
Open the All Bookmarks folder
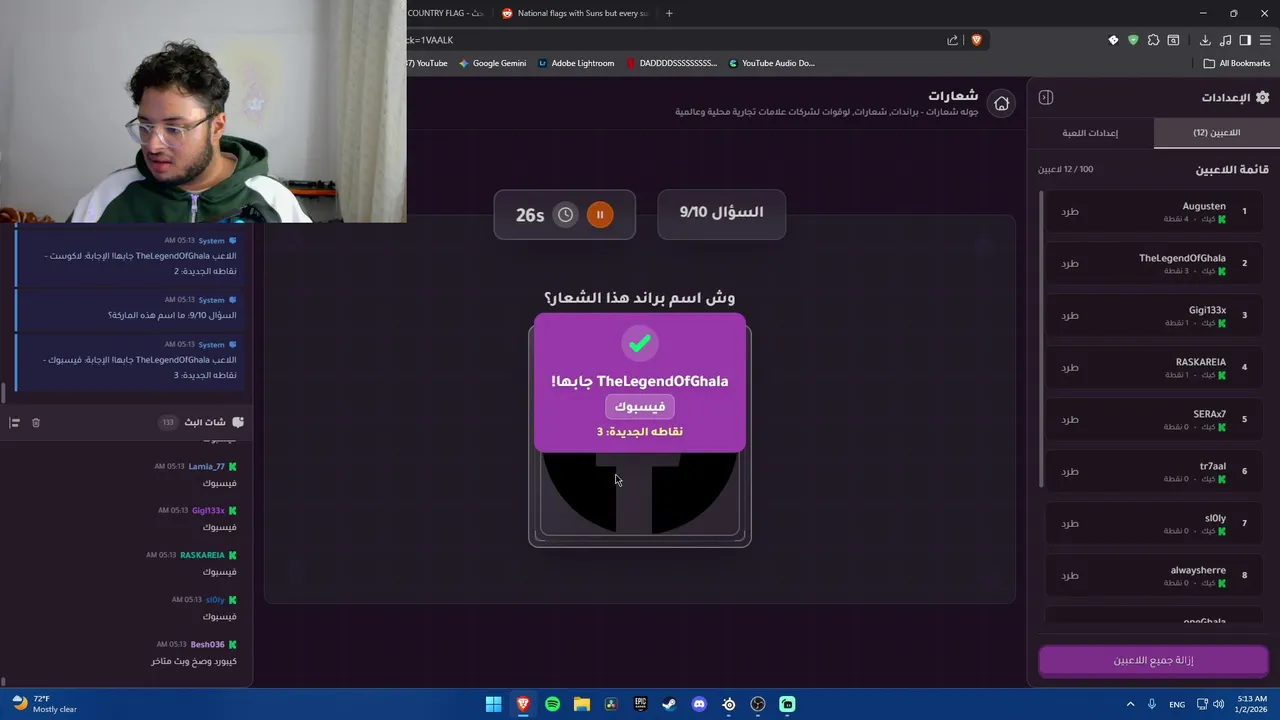point(1237,63)
